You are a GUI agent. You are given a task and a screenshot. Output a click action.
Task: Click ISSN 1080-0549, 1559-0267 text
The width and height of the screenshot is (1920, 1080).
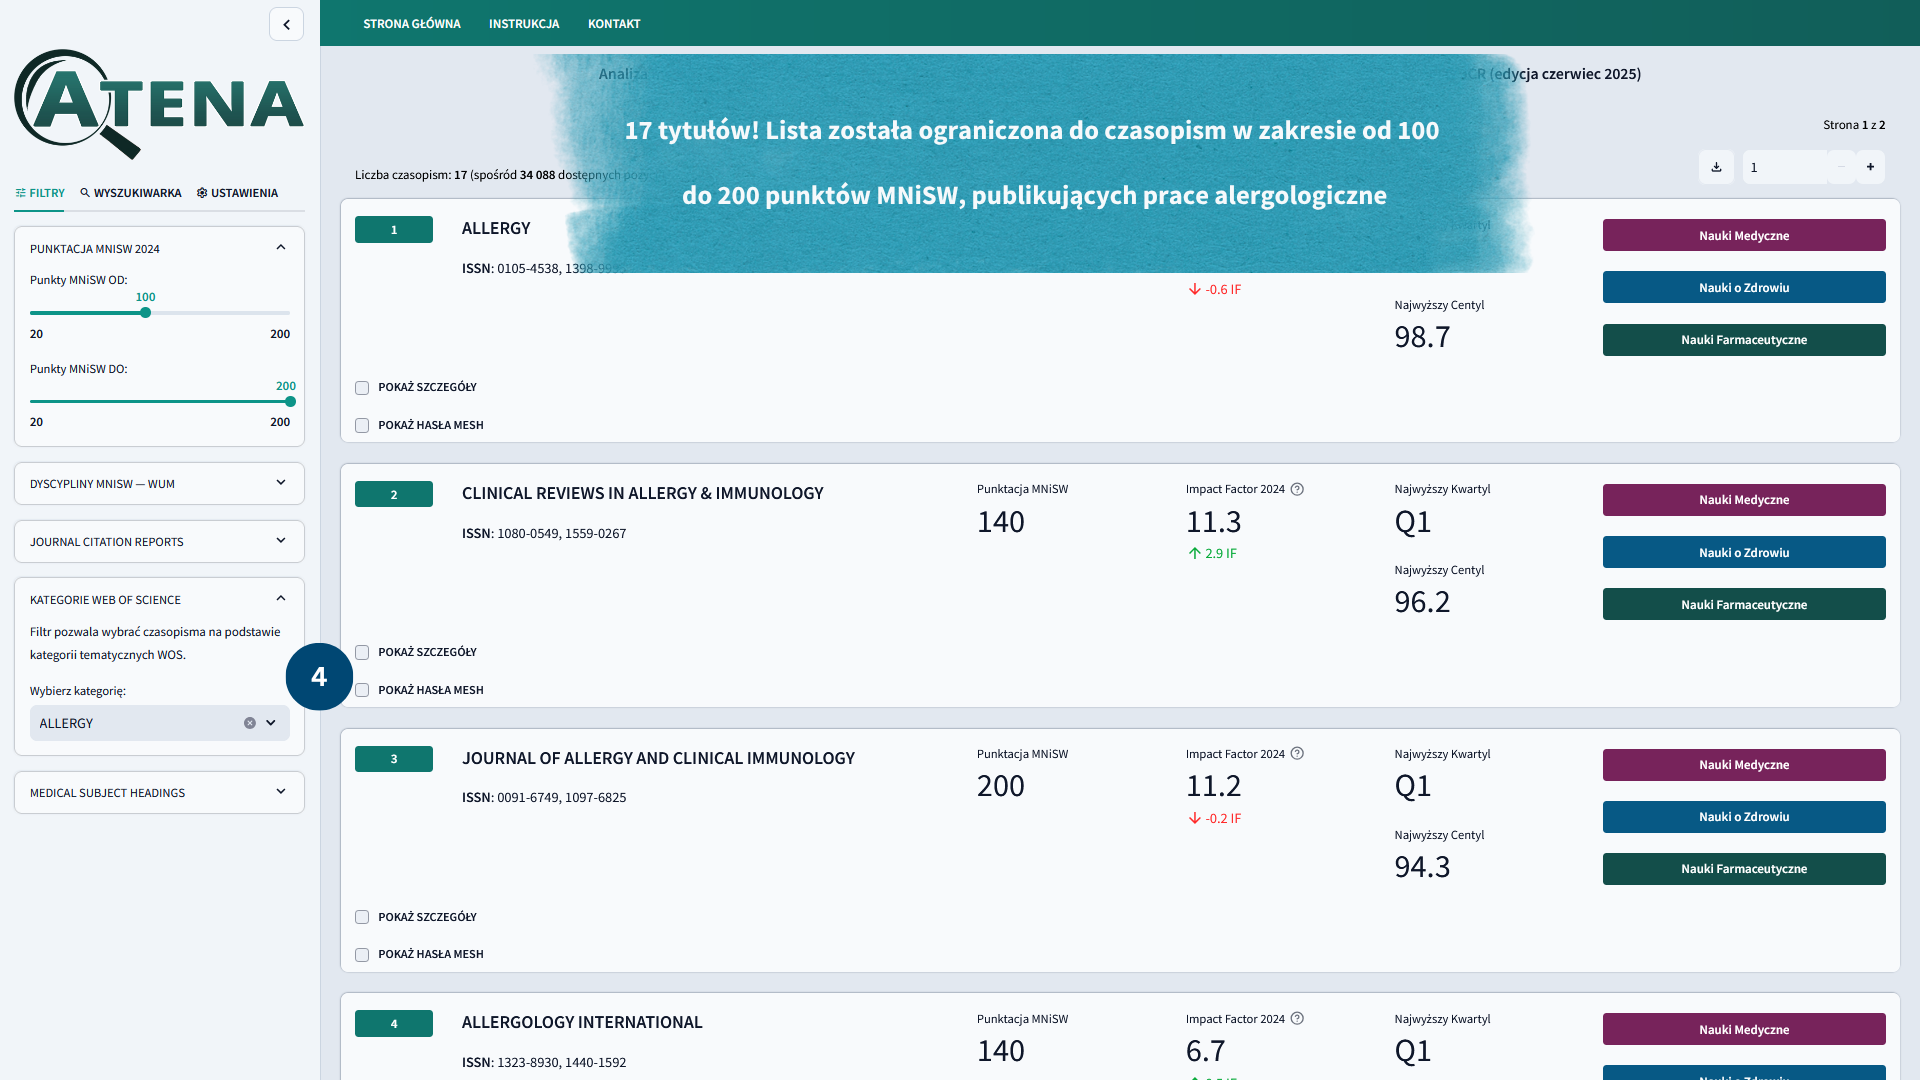coord(544,533)
